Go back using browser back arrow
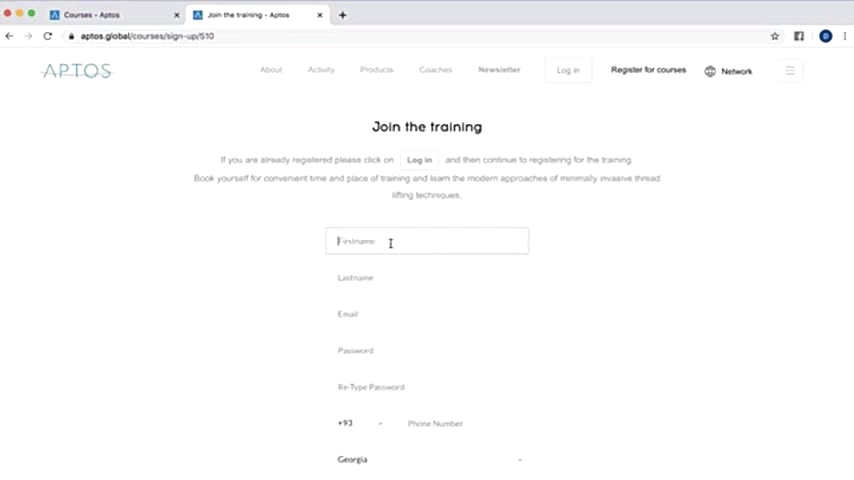 [10, 36]
